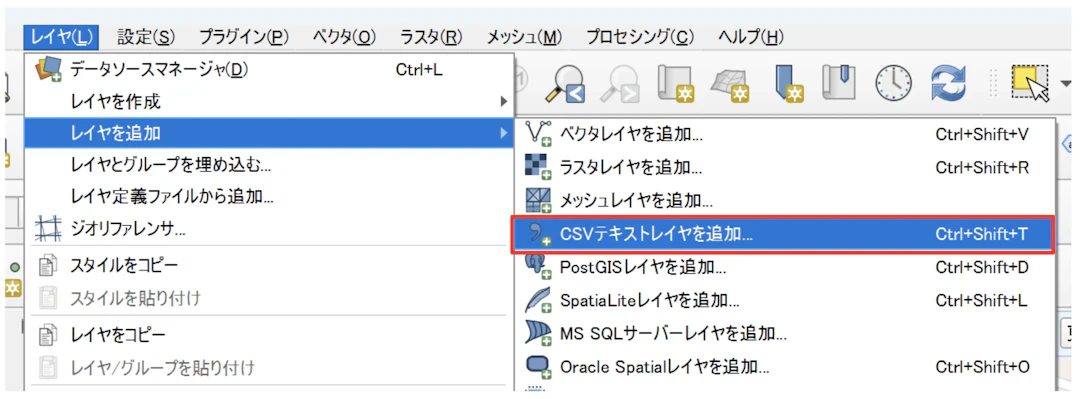Viewport: 1080px width, 399px height.
Task: Open ジオリファレンサ... from Layer menu
Action: pos(269,229)
